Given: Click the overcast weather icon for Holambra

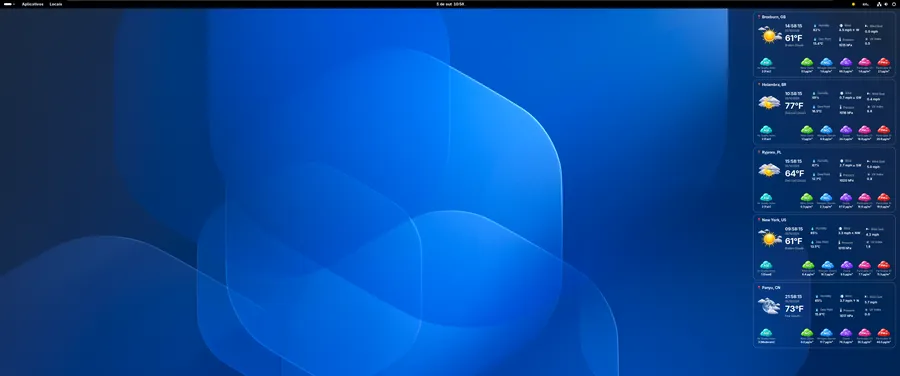Looking at the screenshot, I should click(x=770, y=103).
